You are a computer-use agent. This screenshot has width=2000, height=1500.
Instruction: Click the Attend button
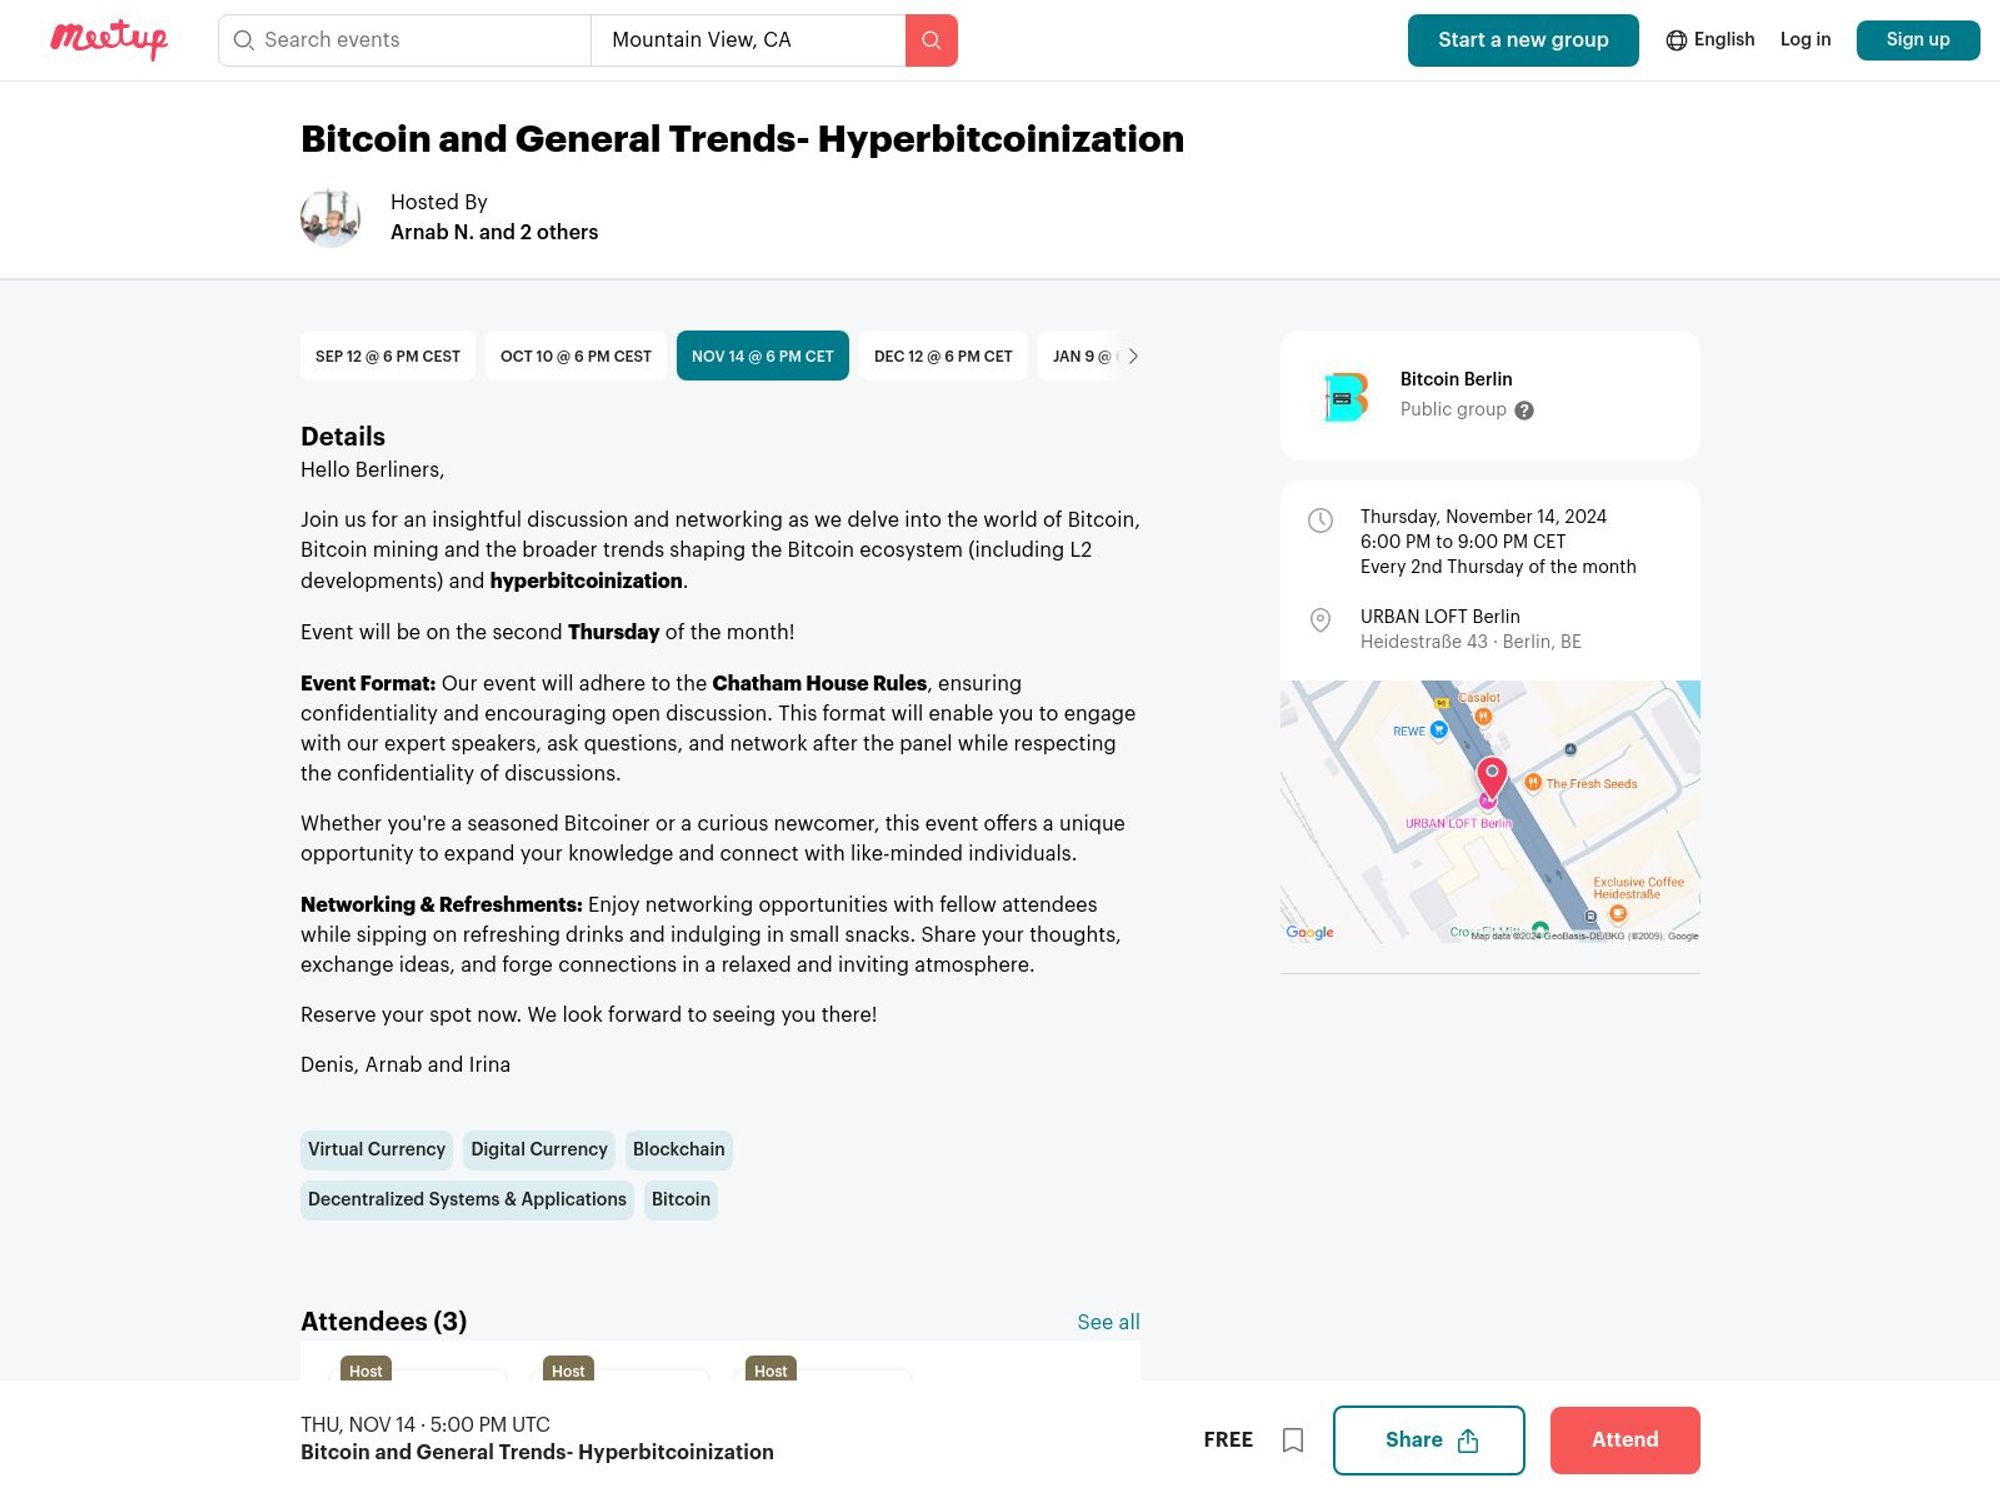1624,1440
